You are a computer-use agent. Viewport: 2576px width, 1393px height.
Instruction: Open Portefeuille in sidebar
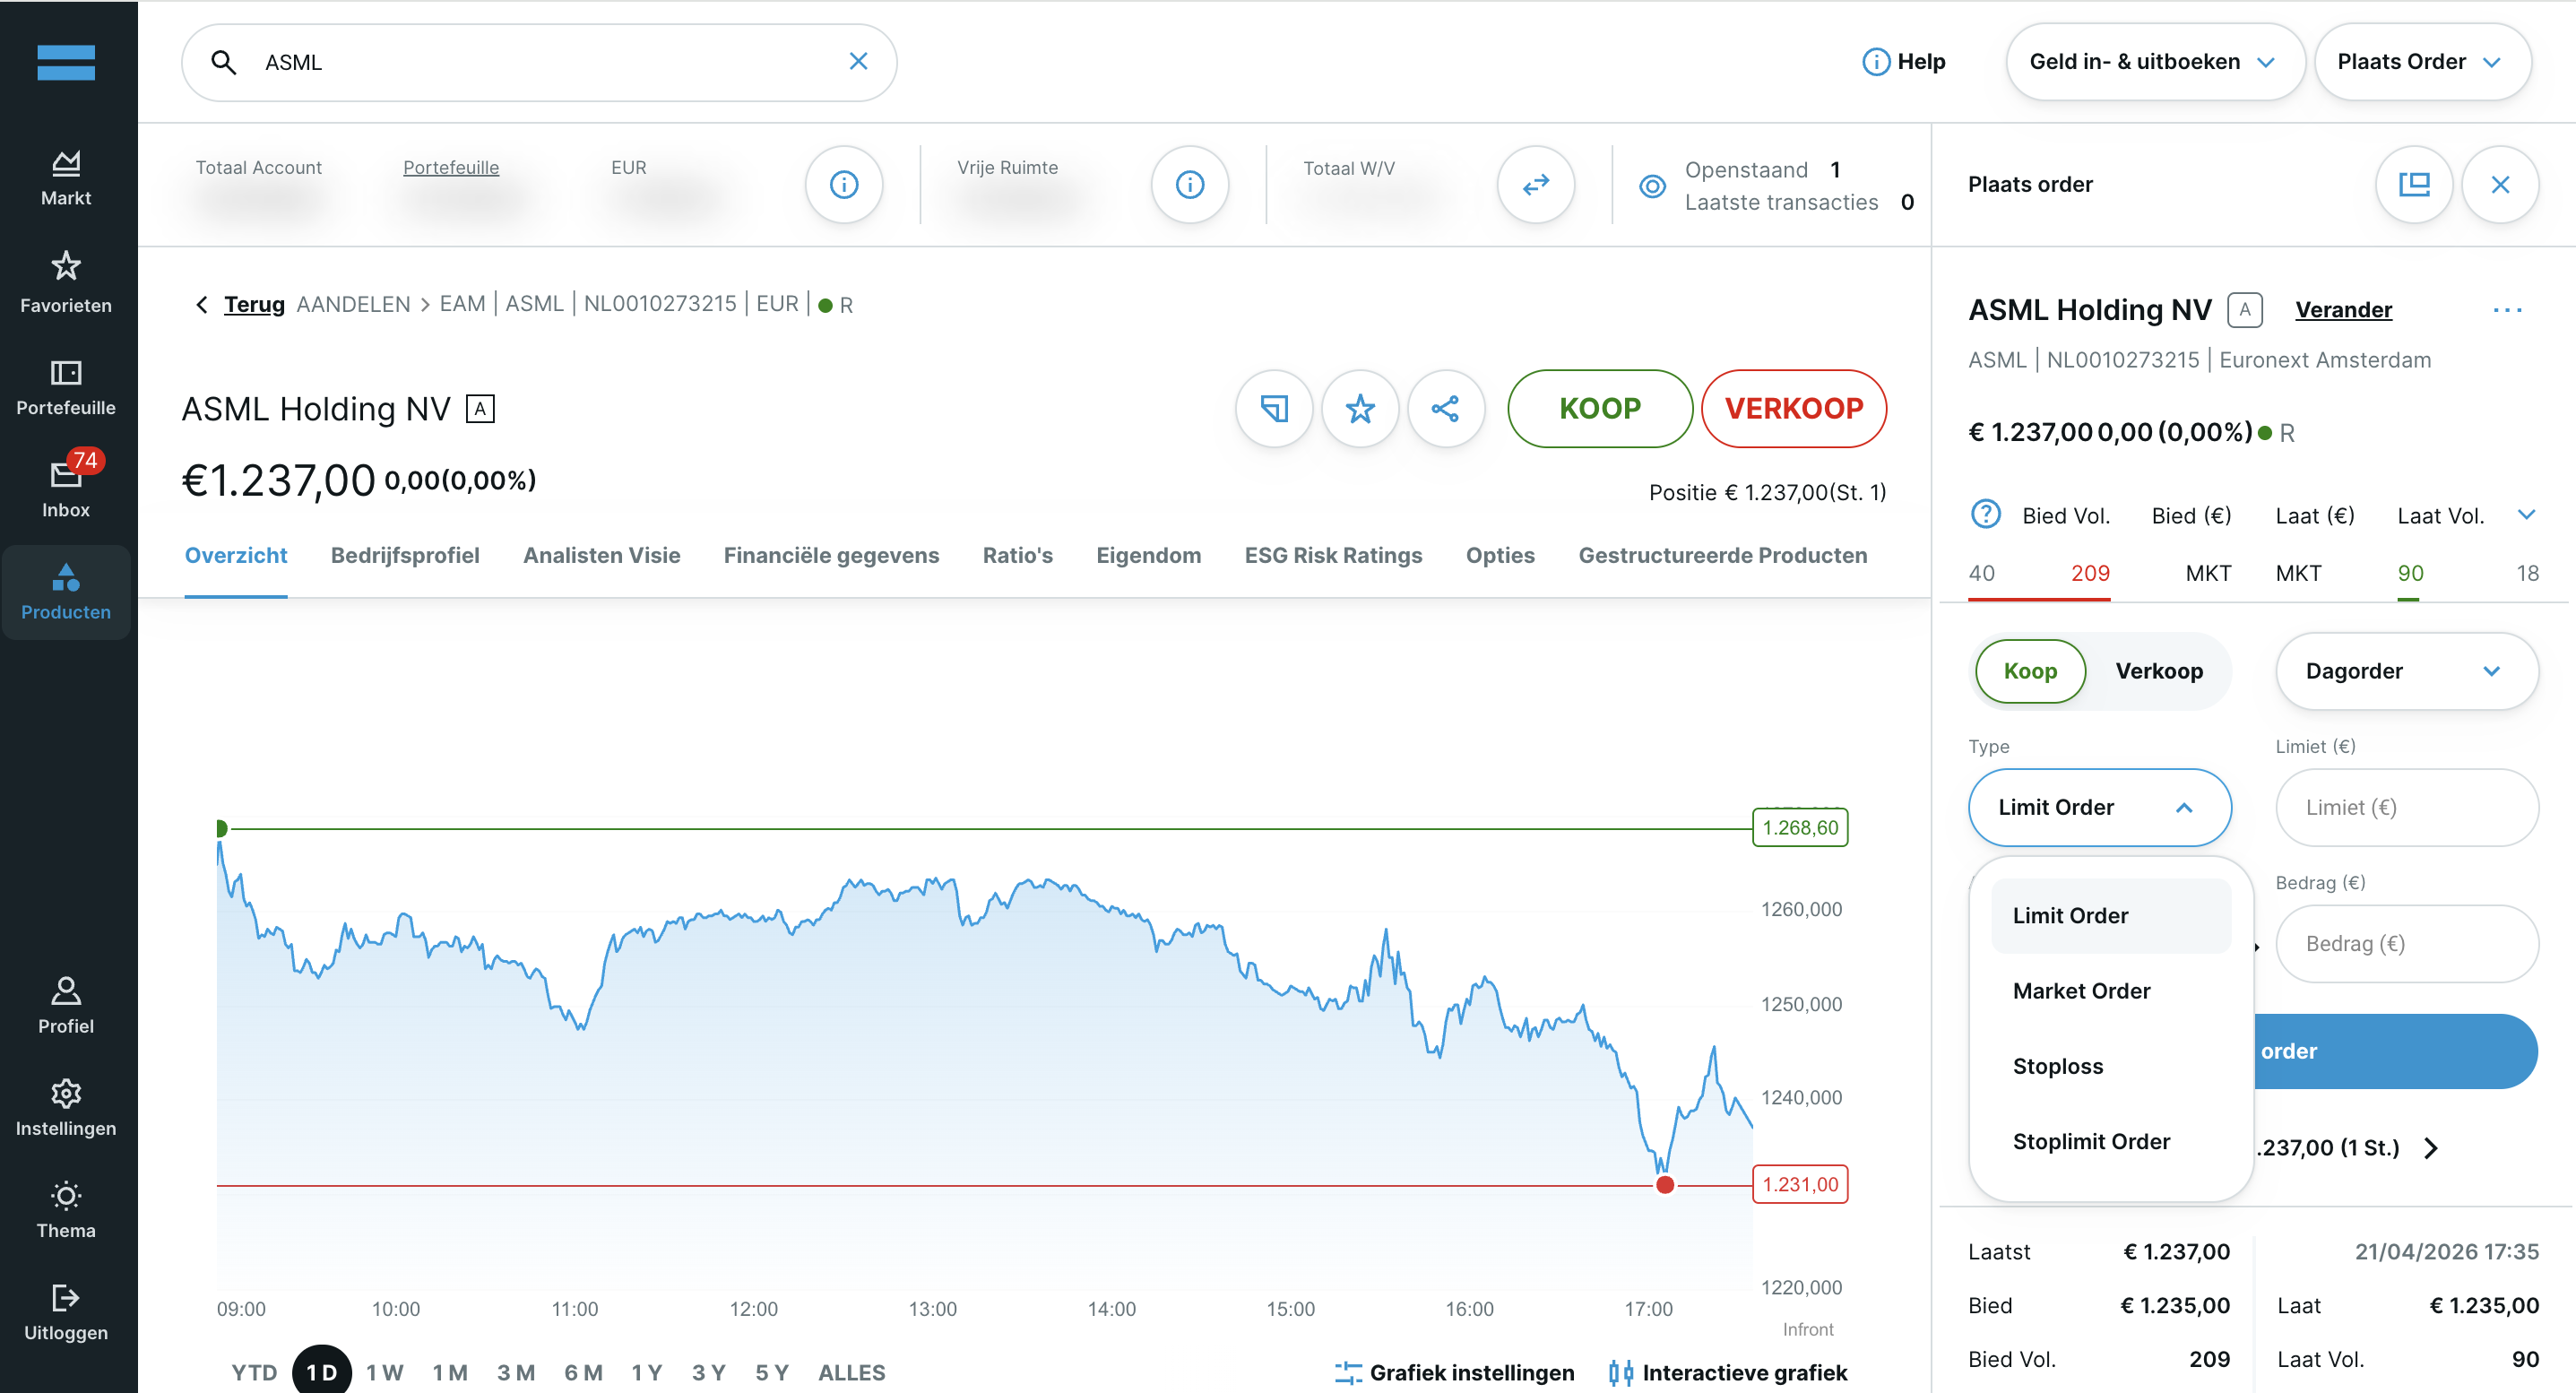[x=66, y=387]
